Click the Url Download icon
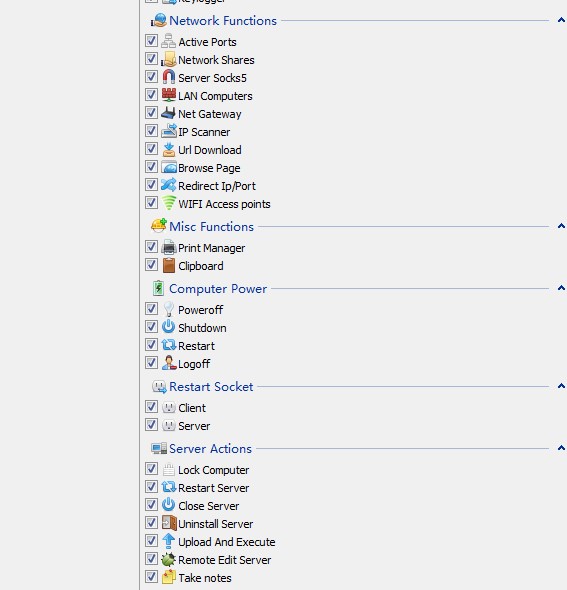The image size is (567, 590). pos(168,149)
